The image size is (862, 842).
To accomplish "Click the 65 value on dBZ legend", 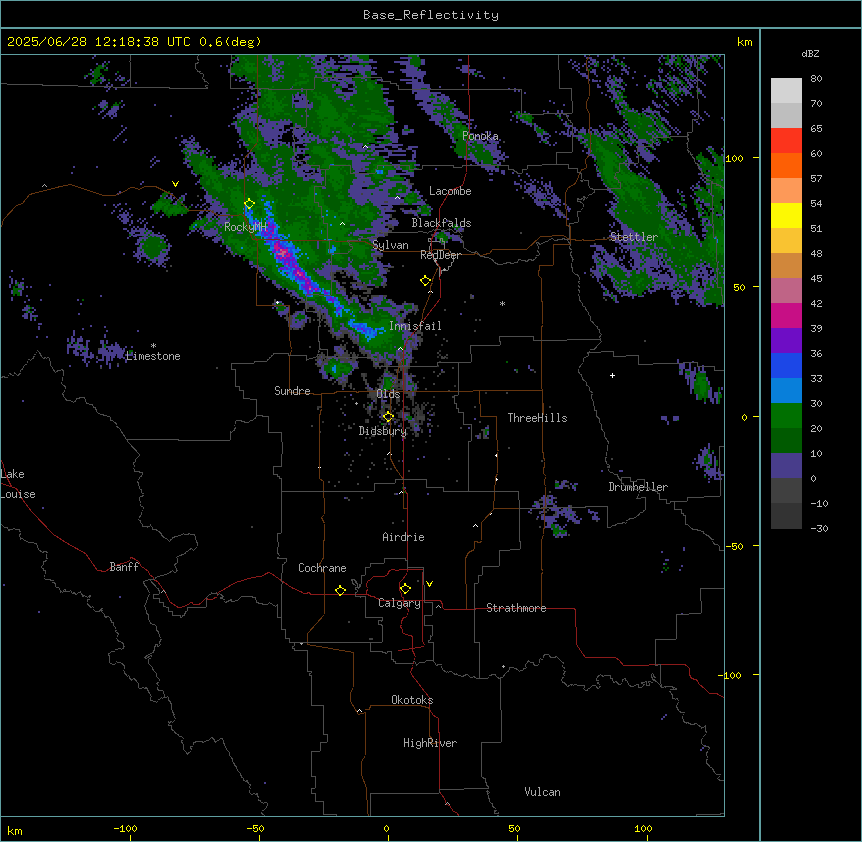I will point(816,129).
